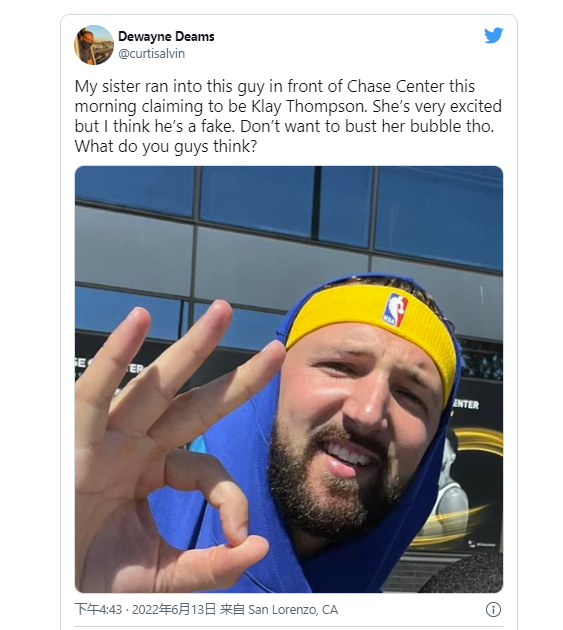The height and width of the screenshot is (630, 563).
Task: Click the 2022年6月13日 date text
Action: click(174, 610)
